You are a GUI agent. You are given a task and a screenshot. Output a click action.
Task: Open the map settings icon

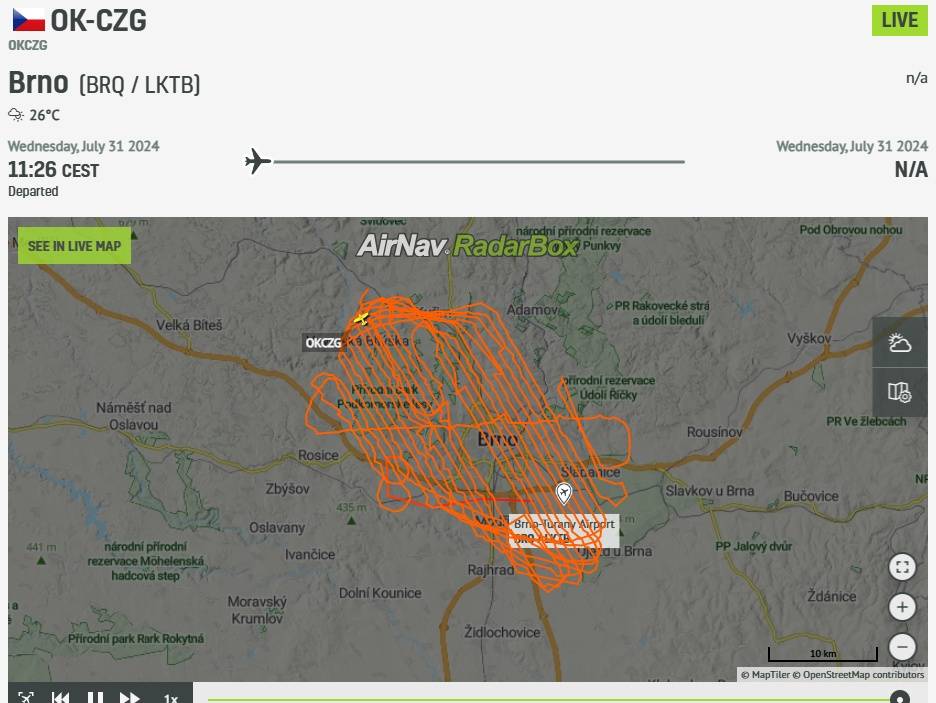(900, 393)
